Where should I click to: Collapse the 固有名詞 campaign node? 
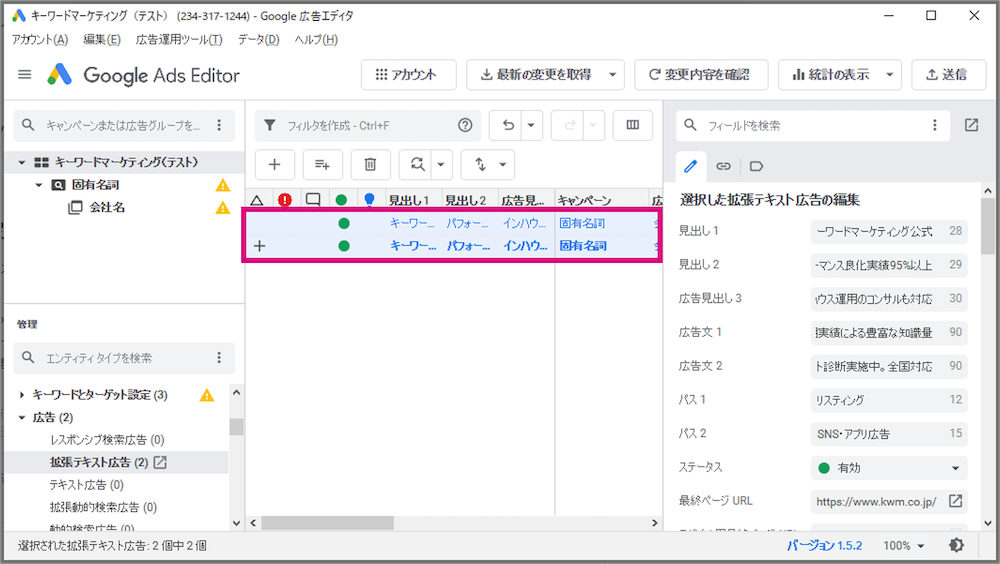coord(39,185)
